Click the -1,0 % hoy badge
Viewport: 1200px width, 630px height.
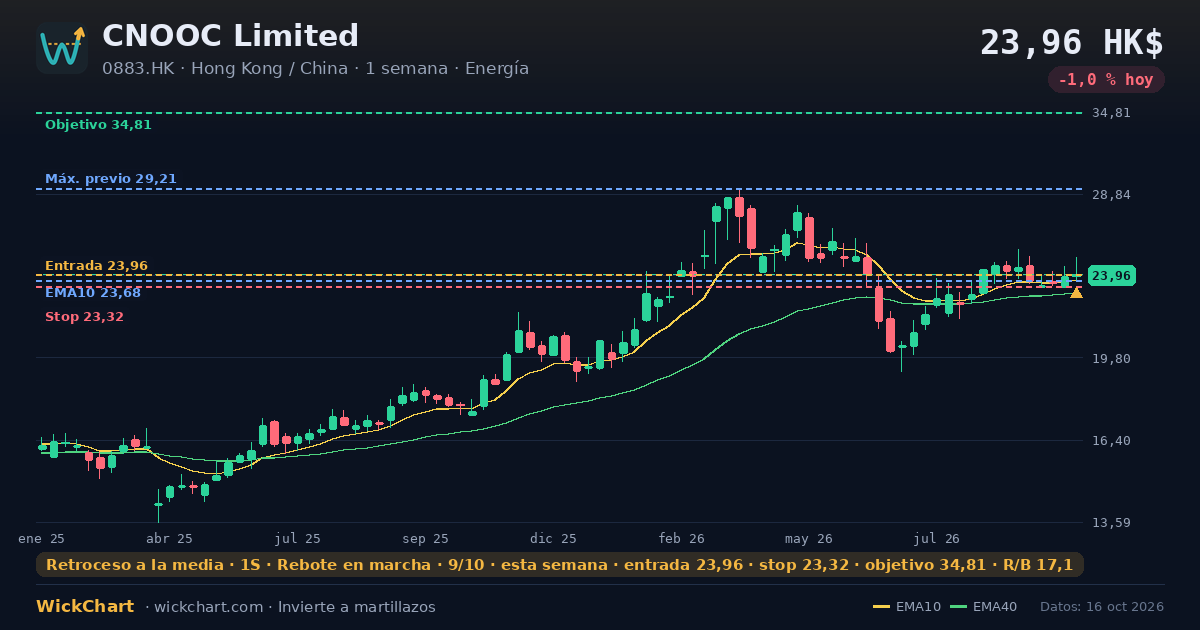(x=1106, y=80)
